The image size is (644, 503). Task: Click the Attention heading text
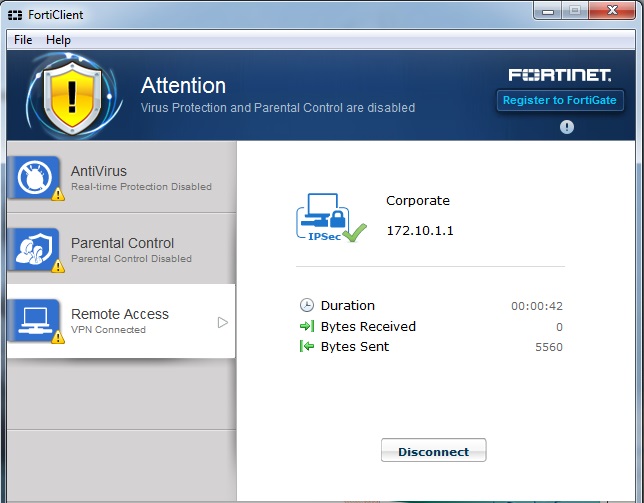pos(183,85)
